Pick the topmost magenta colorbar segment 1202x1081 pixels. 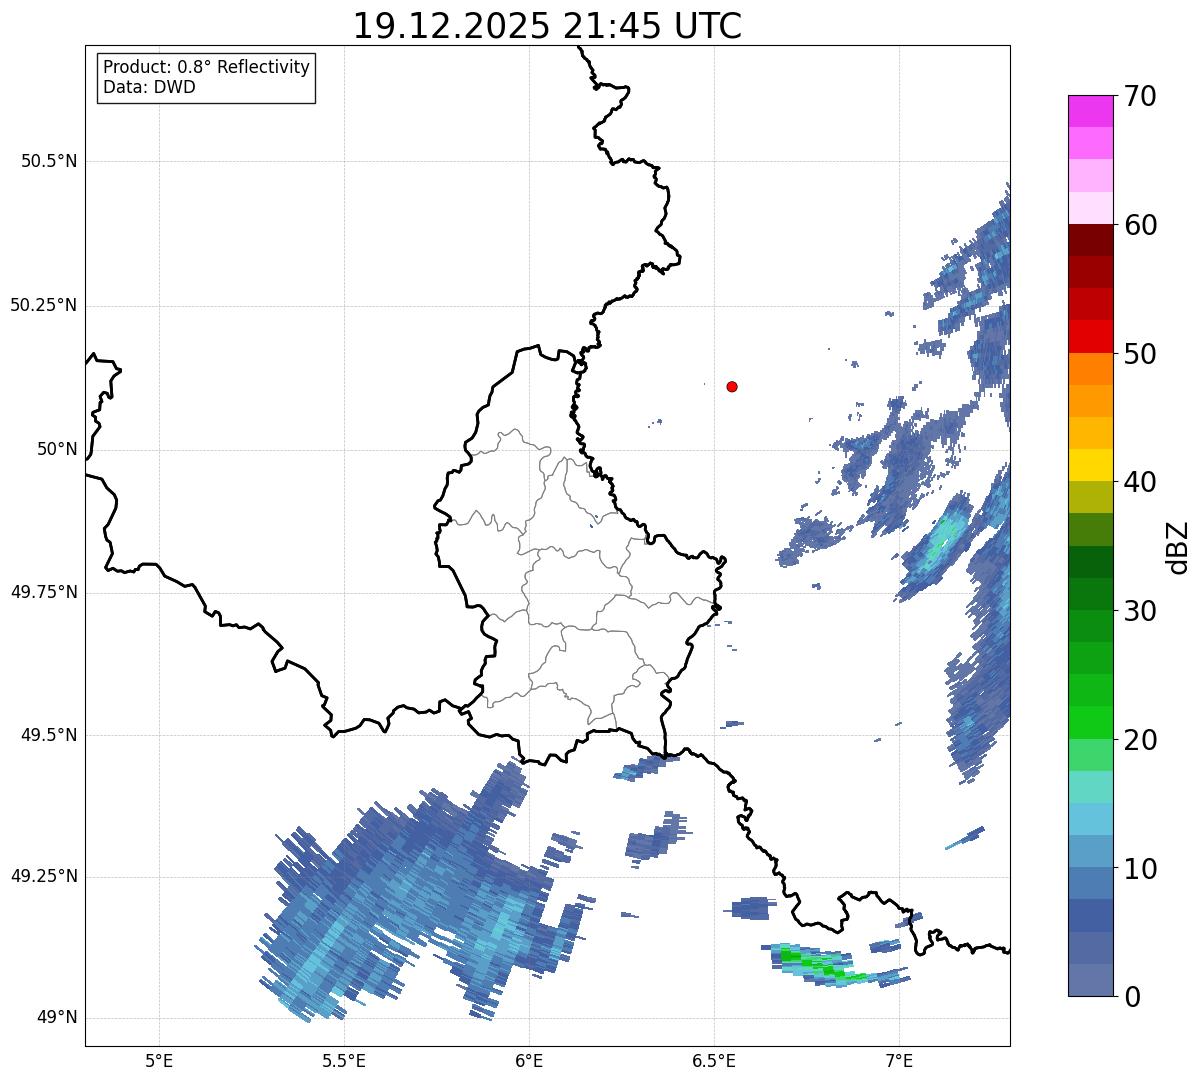tap(1091, 111)
